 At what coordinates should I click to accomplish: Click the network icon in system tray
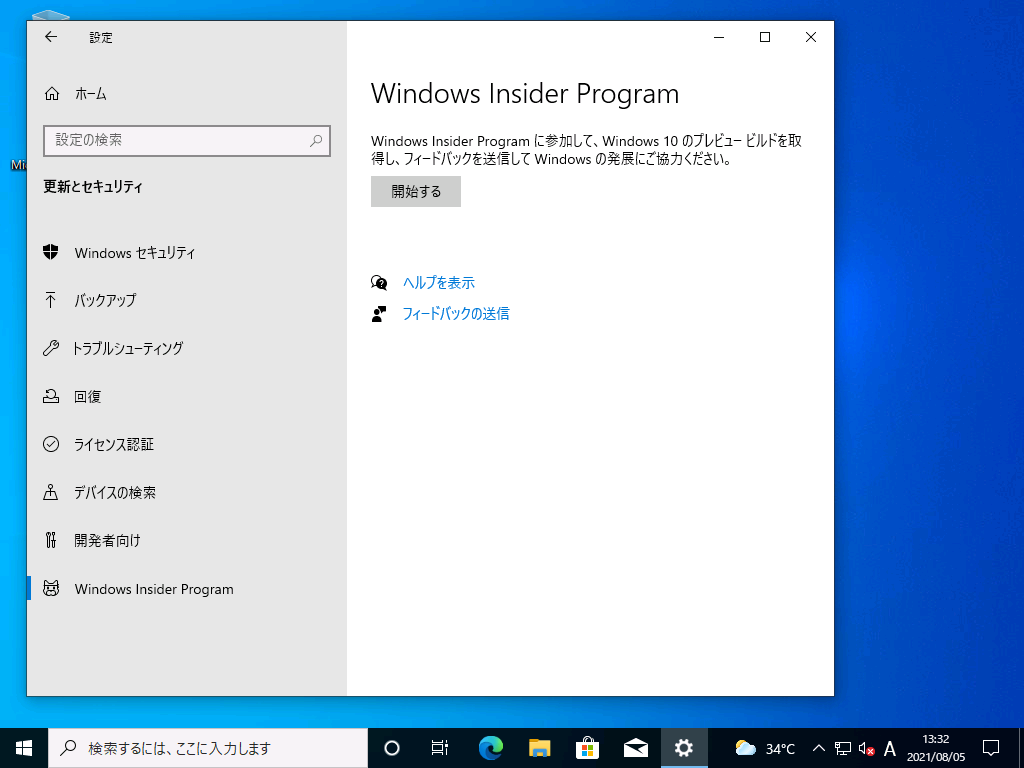[843, 748]
